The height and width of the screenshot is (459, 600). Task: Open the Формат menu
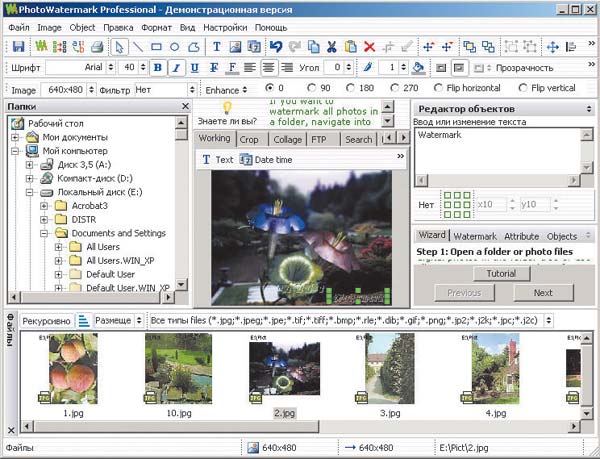[x=157, y=28]
